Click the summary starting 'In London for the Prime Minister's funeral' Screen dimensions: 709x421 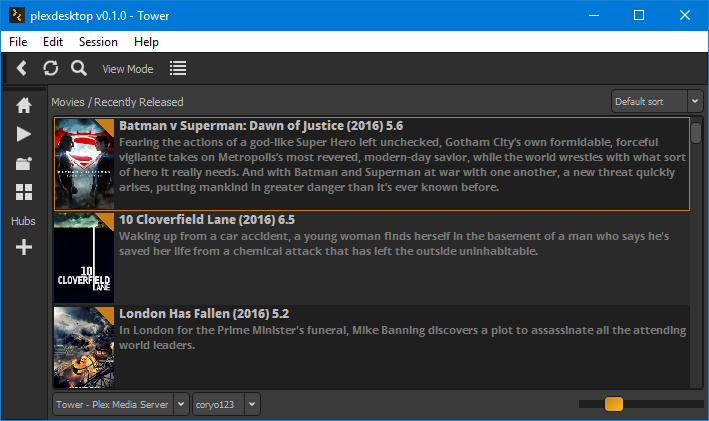[402, 338]
